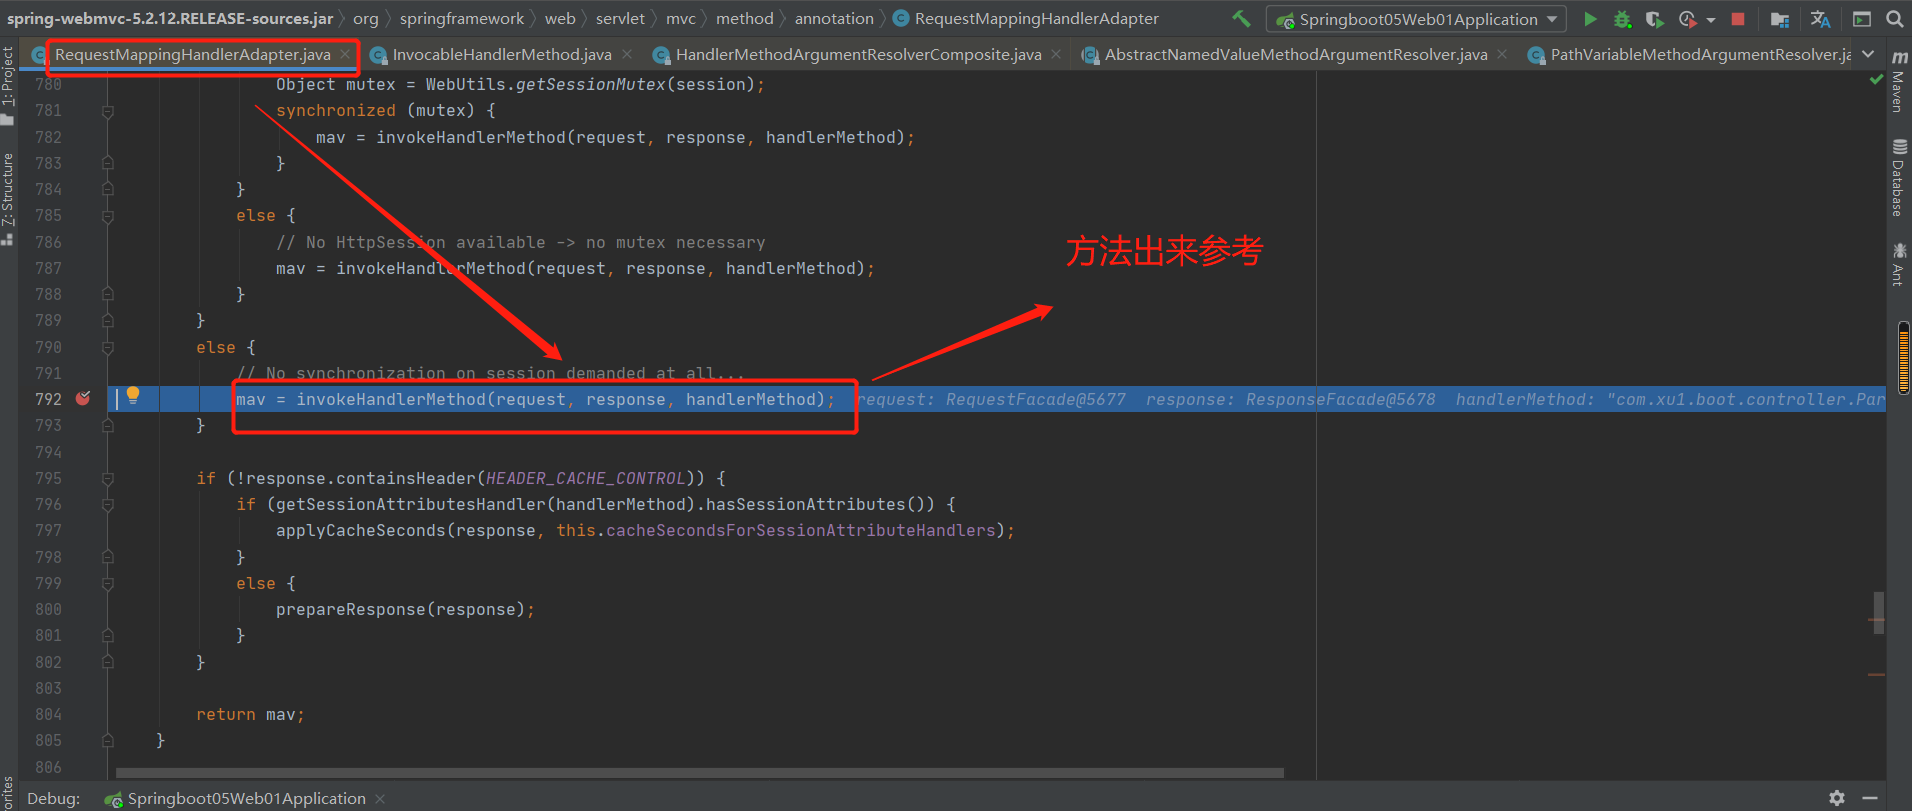Screen dimensions: 1912x811
Task: Collapse the synchronized block at line 781
Action: pyautogui.click(x=108, y=111)
